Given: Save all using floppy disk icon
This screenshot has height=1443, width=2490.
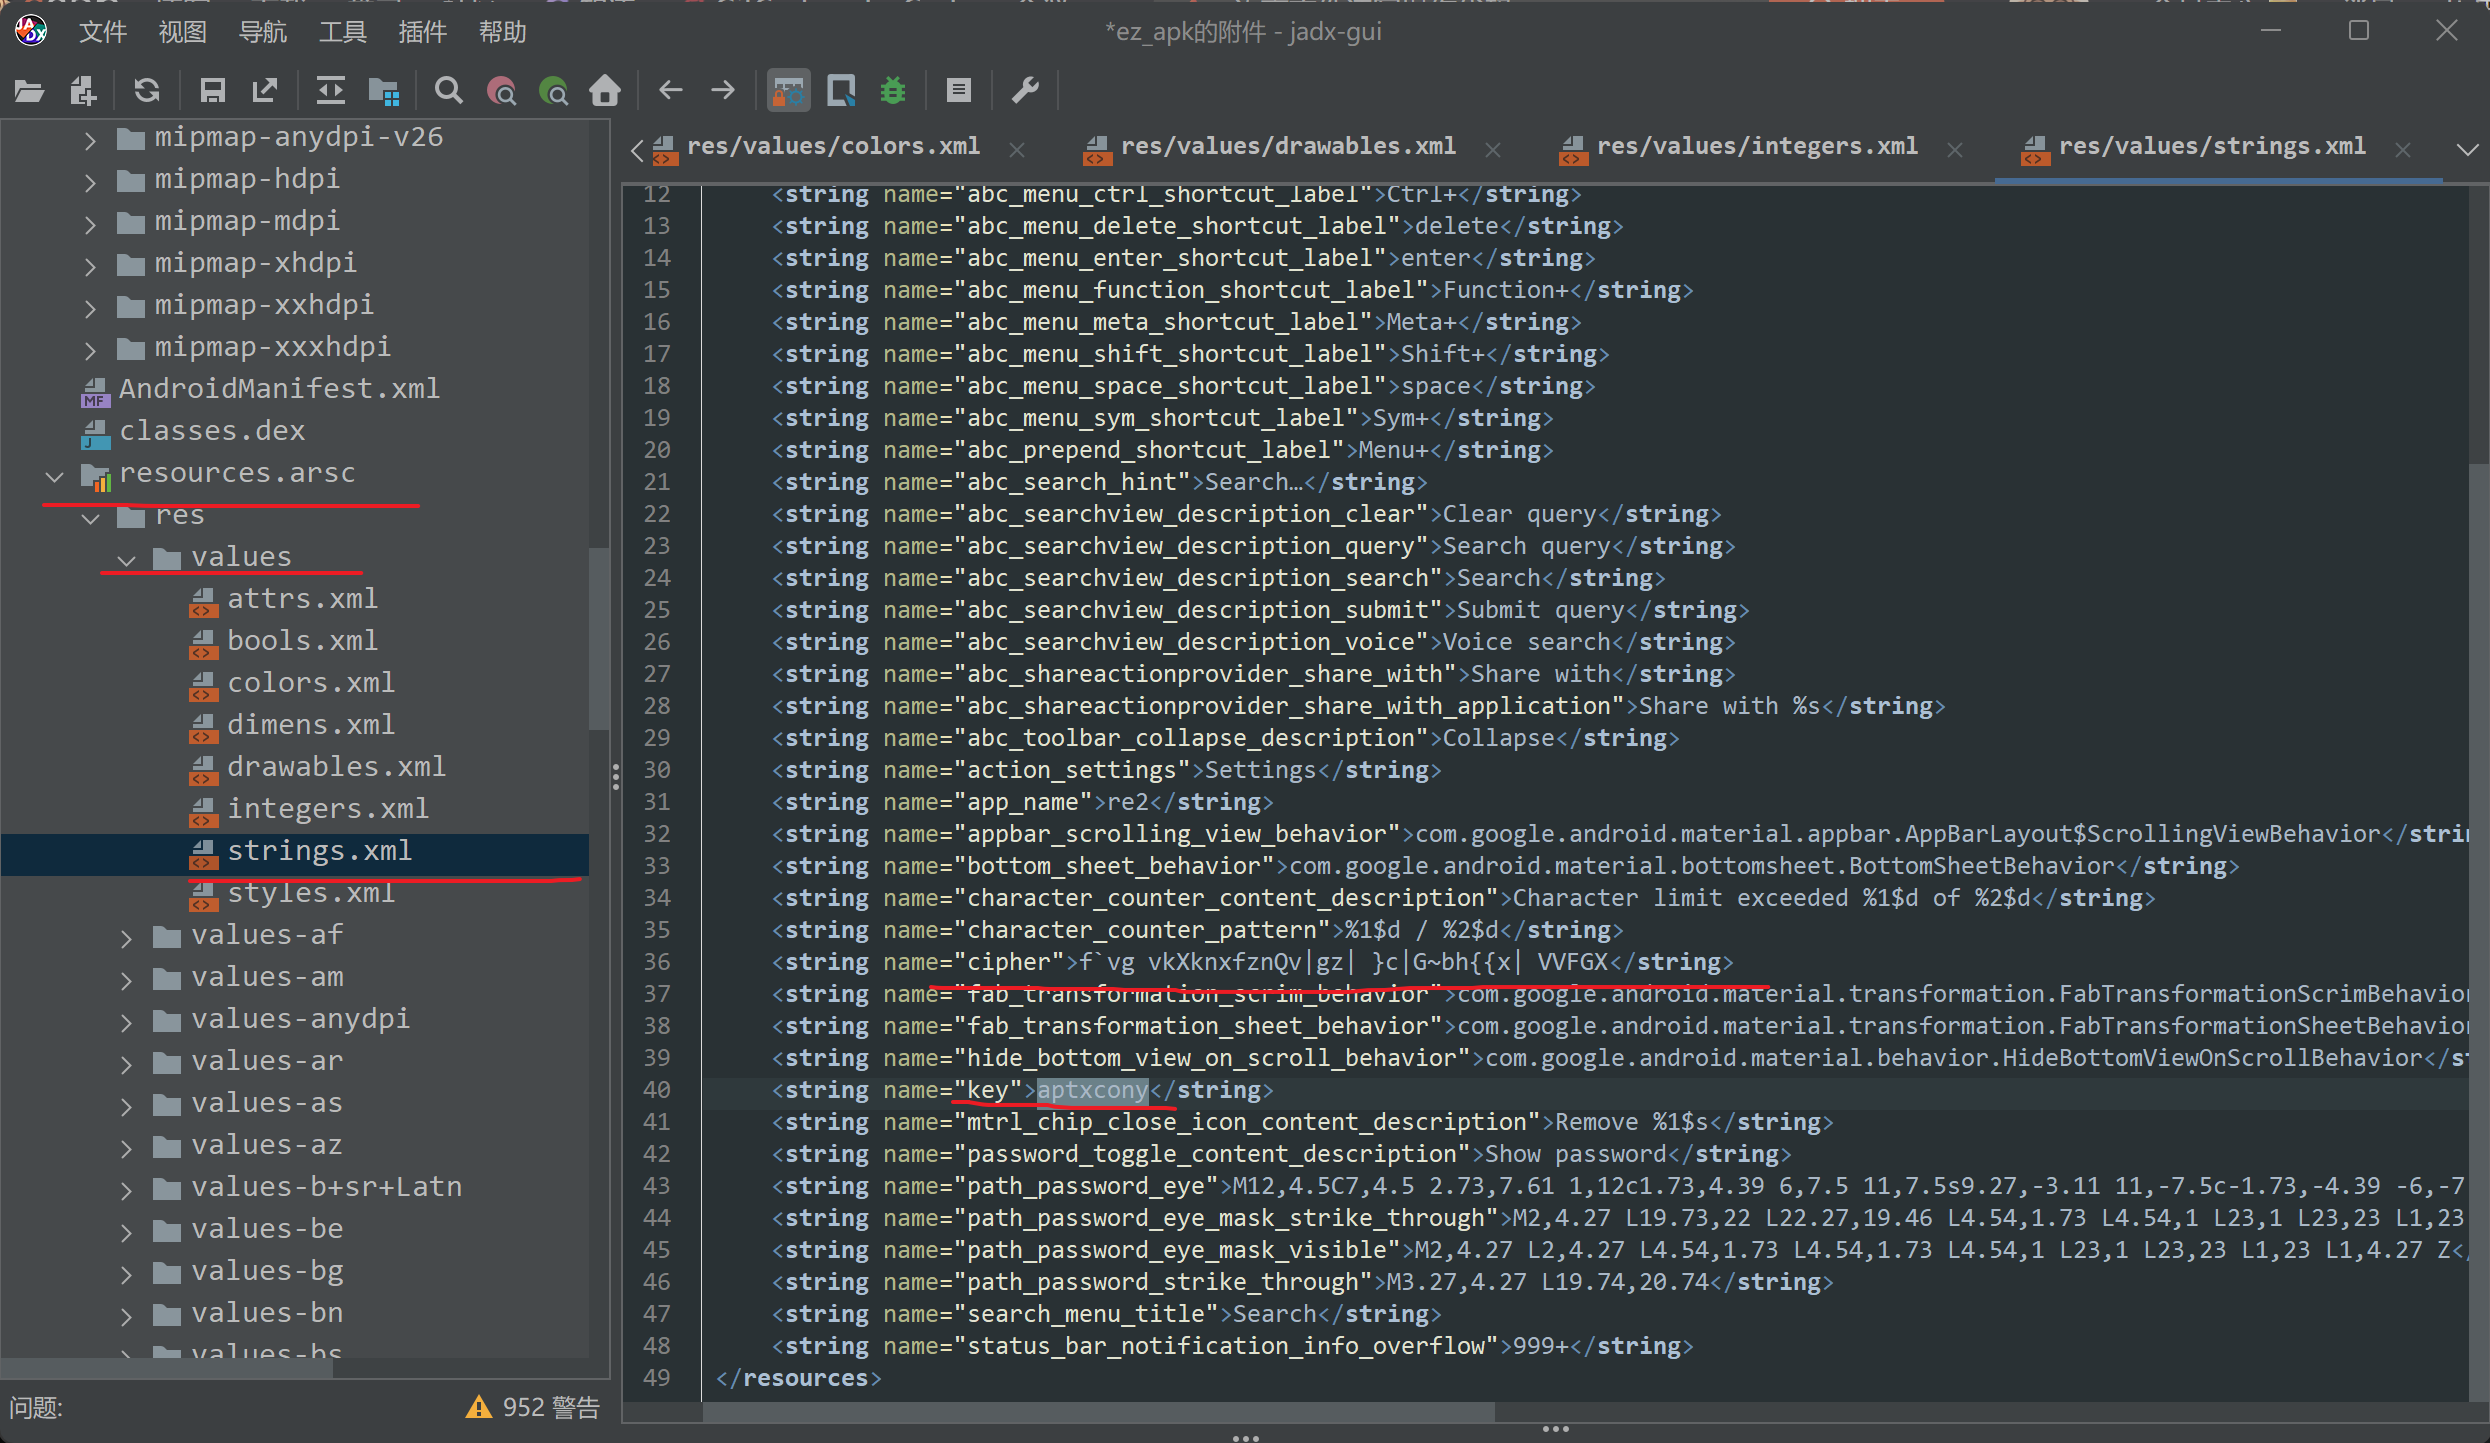Looking at the screenshot, I should coord(212,91).
